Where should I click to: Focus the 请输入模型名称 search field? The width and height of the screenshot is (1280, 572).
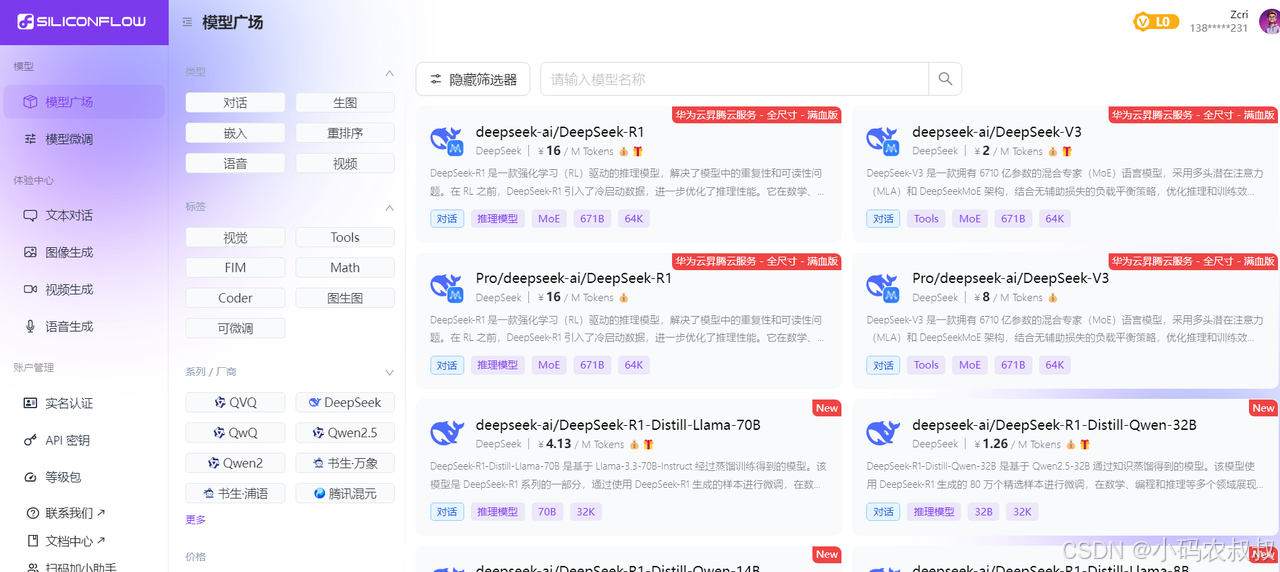pyautogui.click(x=735, y=79)
